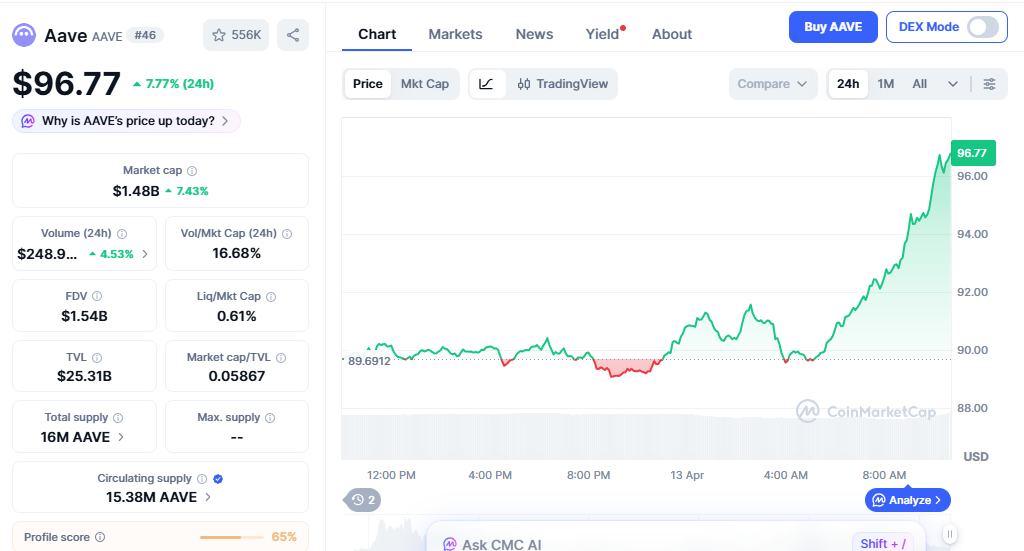Switch to the News tab
This screenshot has height=551, width=1024.
[x=534, y=35]
